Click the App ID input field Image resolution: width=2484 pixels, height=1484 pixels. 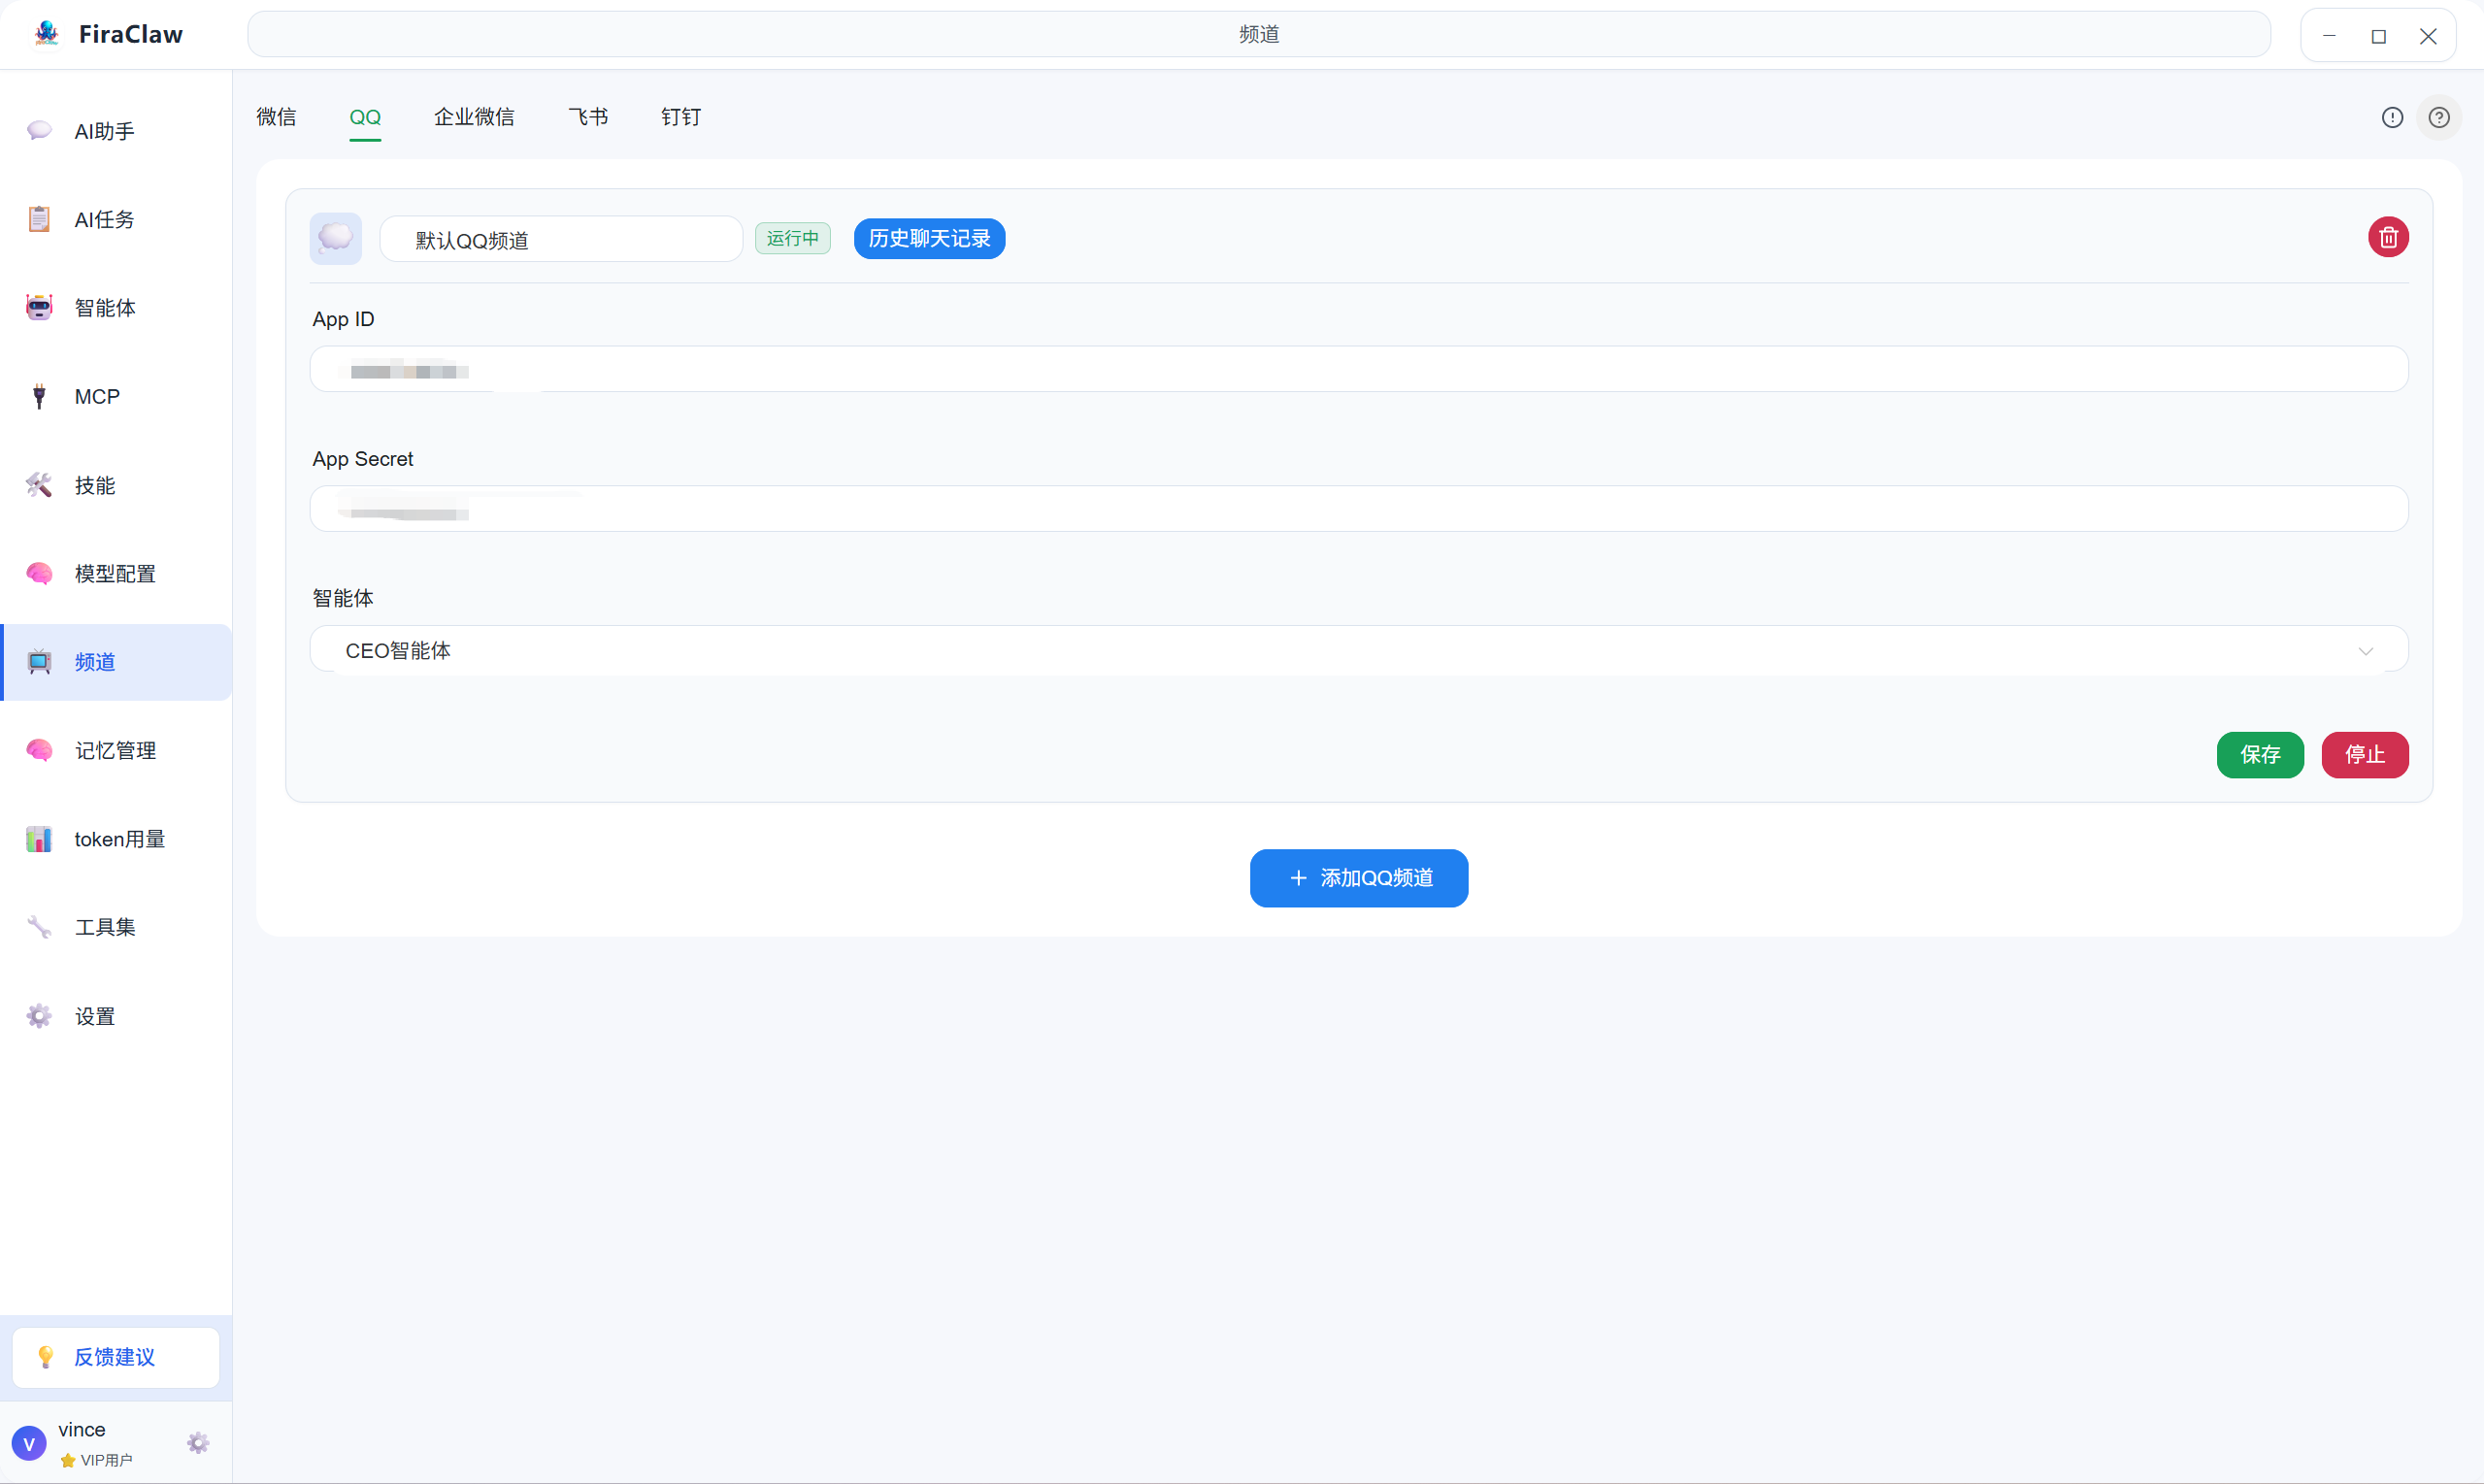click(x=1359, y=369)
